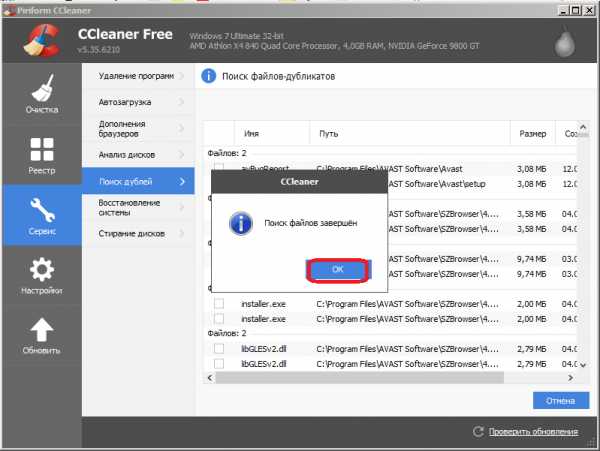600x451 pixels.
Task: Click chevron next to Автозагрузка
Action: point(182,102)
